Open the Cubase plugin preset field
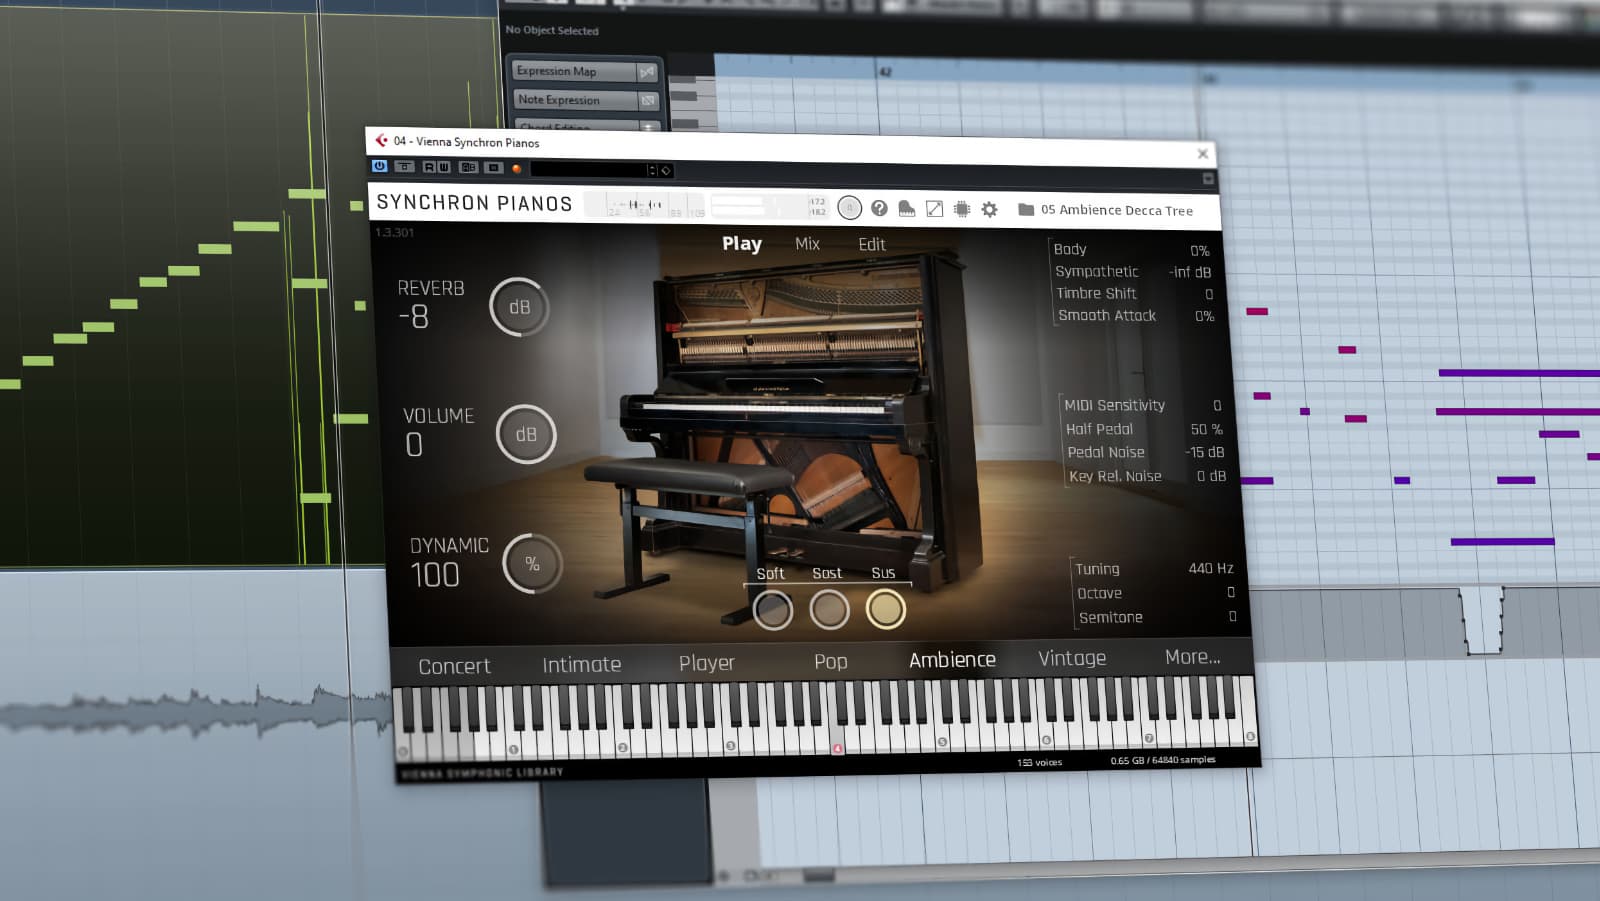This screenshot has width=1600, height=901. [x=590, y=170]
